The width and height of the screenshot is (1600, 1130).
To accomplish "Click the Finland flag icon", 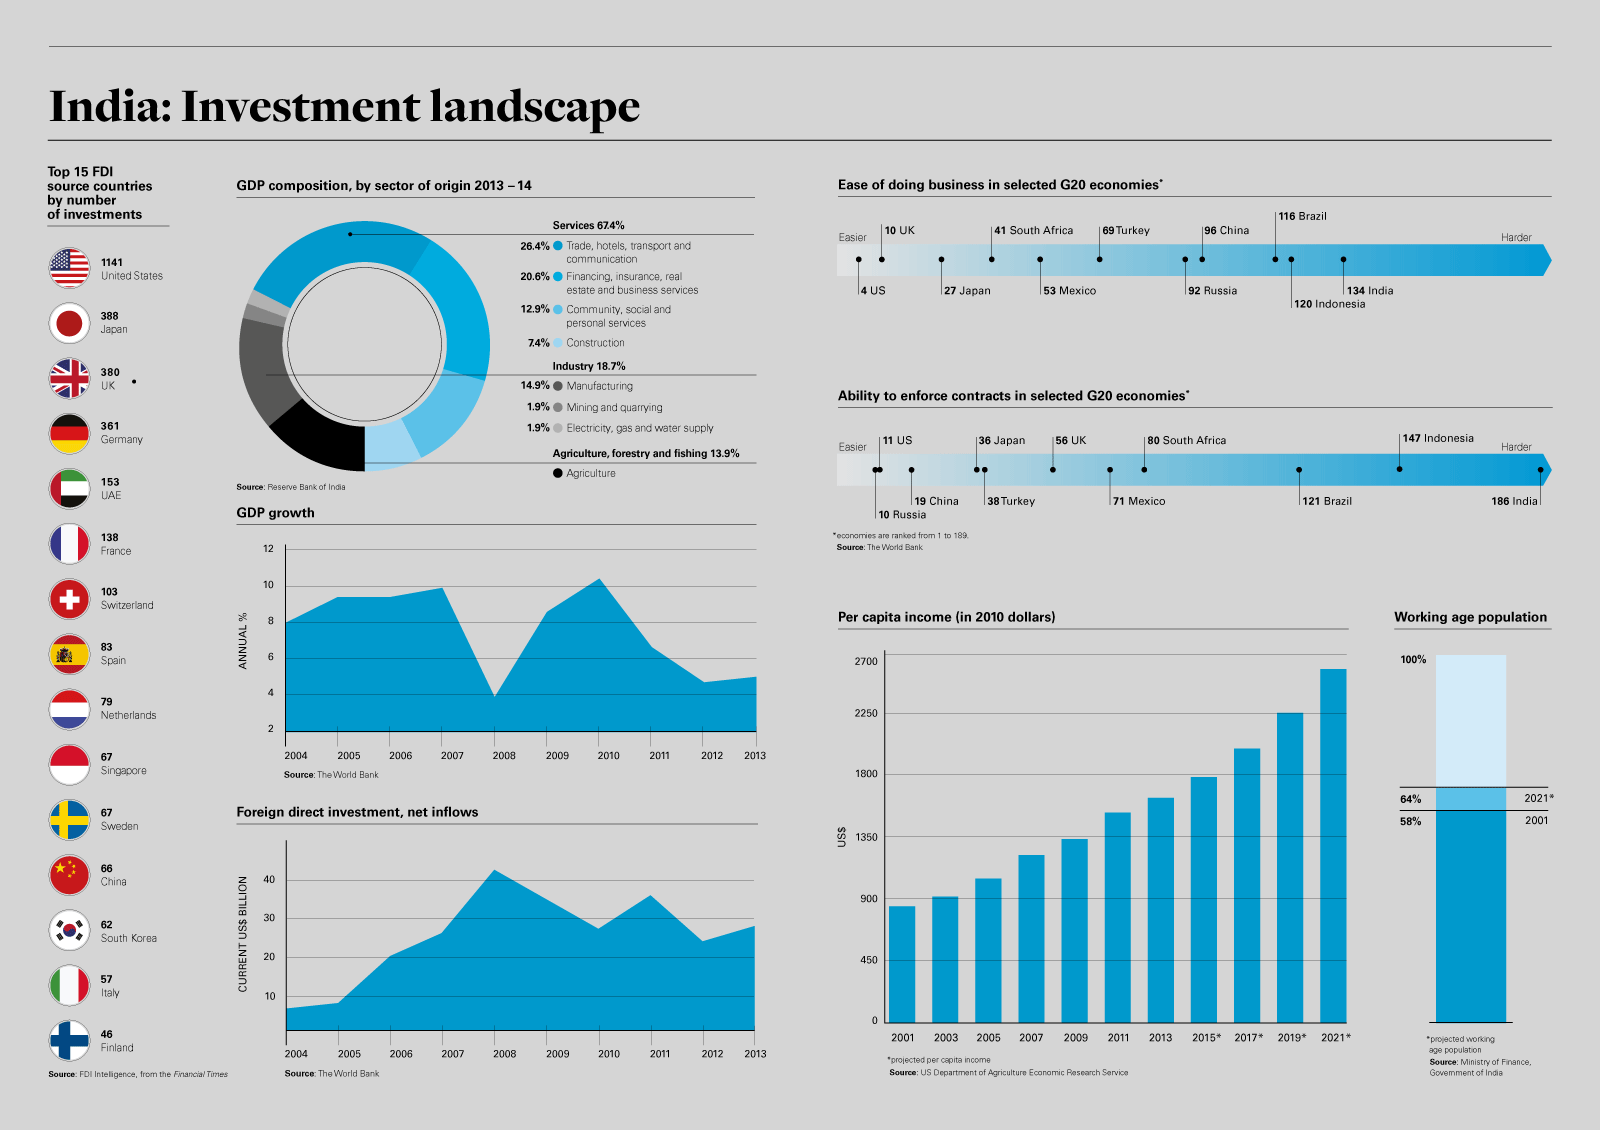I will pos(69,1040).
